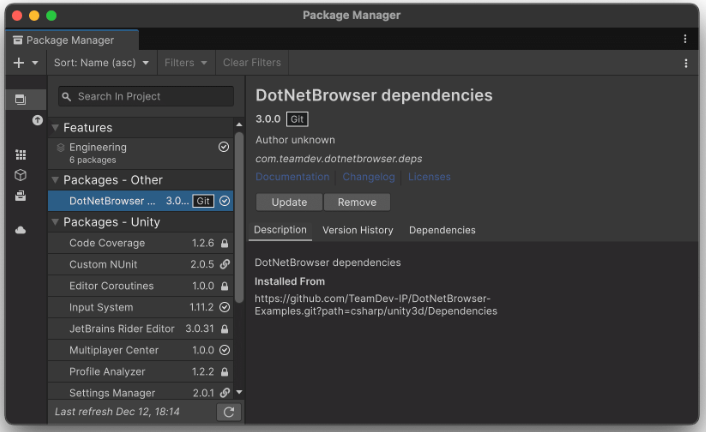
Task: Click the Author unknown text
Action: [x=295, y=140]
